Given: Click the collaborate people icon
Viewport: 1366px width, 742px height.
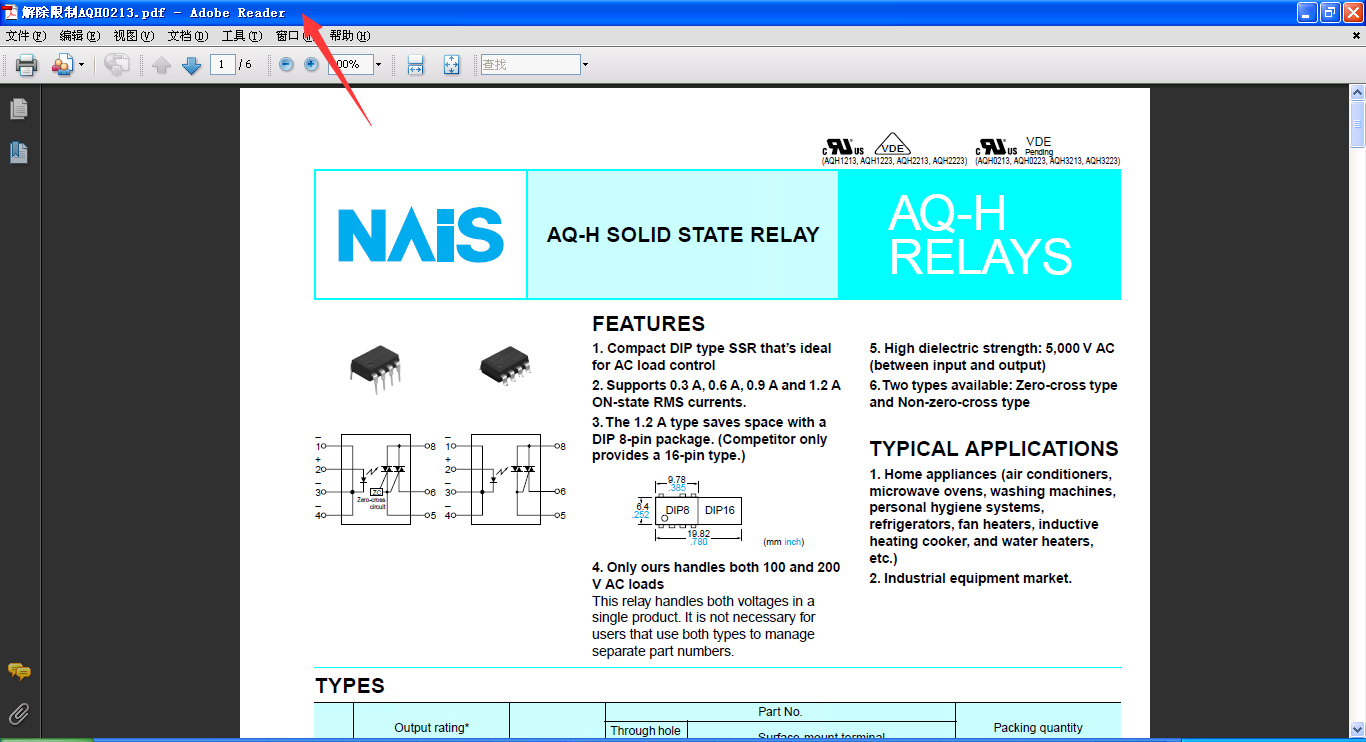Looking at the screenshot, I should [62, 65].
